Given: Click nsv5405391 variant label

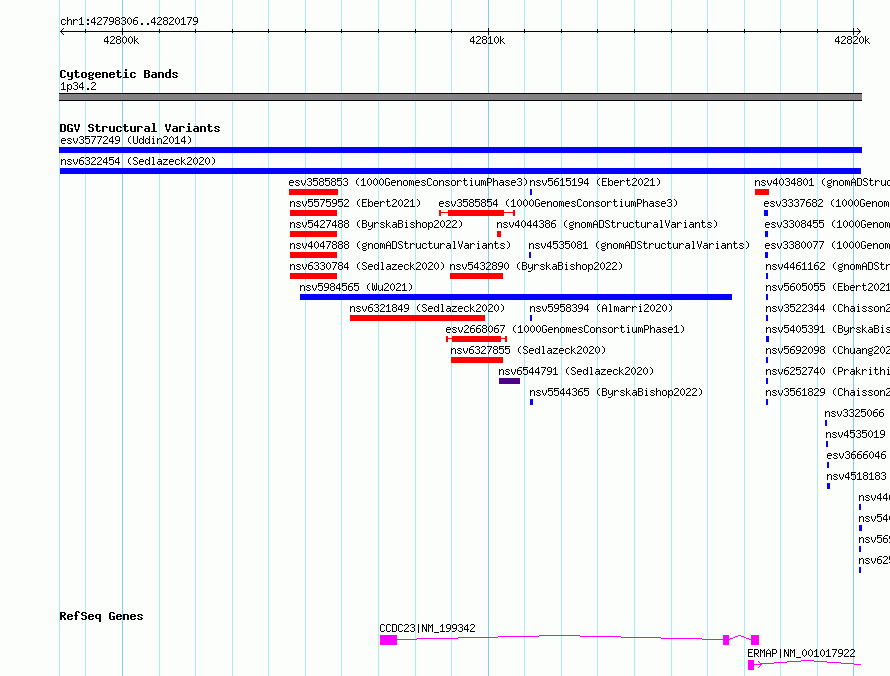Looking at the screenshot, I should click(828, 329).
